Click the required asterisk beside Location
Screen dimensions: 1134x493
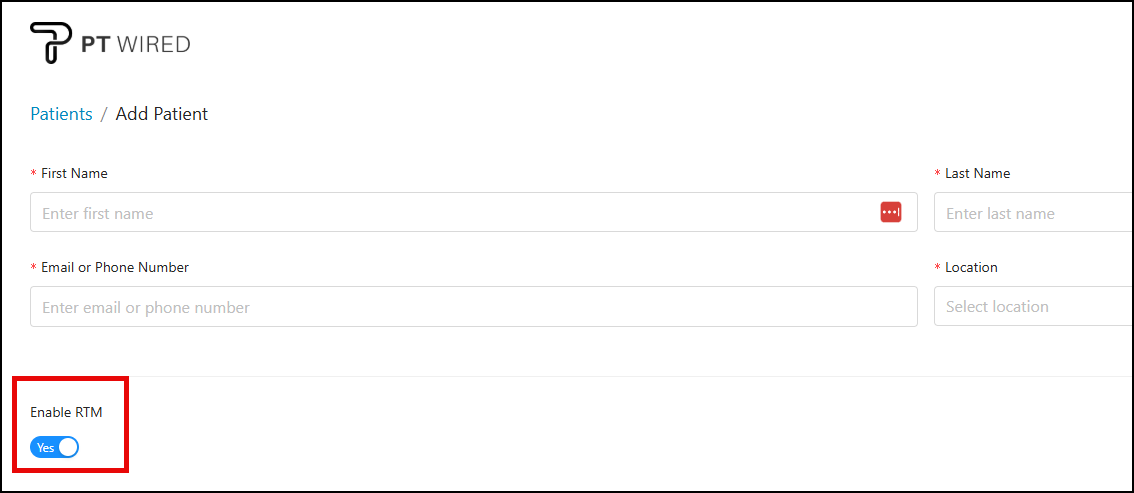coord(938,268)
